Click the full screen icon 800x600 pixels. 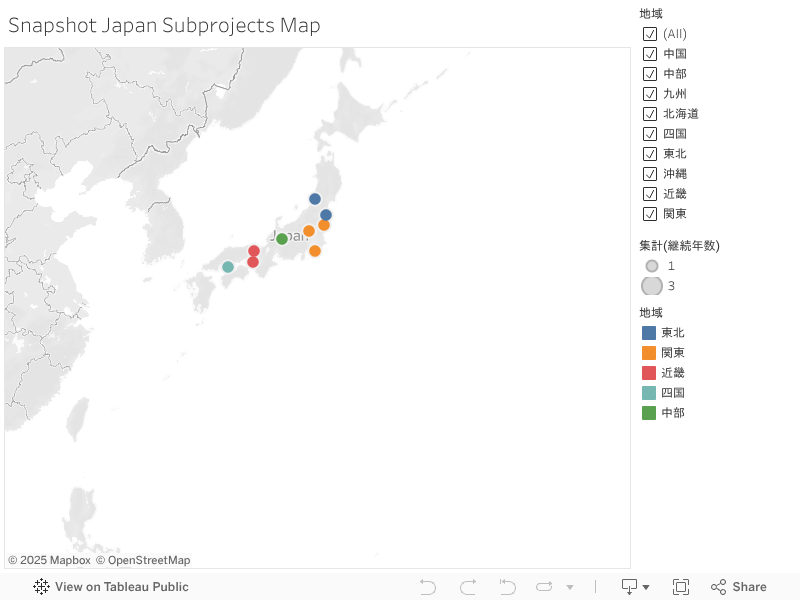coord(681,587)
